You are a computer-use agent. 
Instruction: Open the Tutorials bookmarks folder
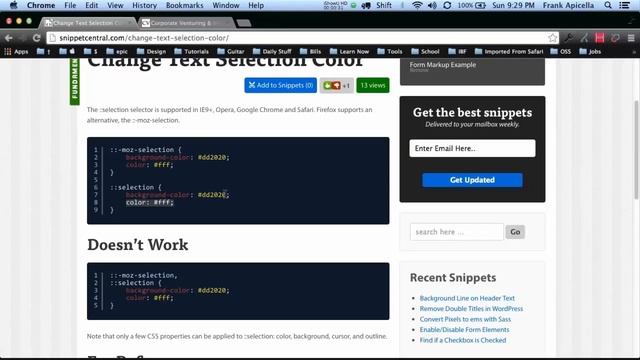tap(191, 51)
